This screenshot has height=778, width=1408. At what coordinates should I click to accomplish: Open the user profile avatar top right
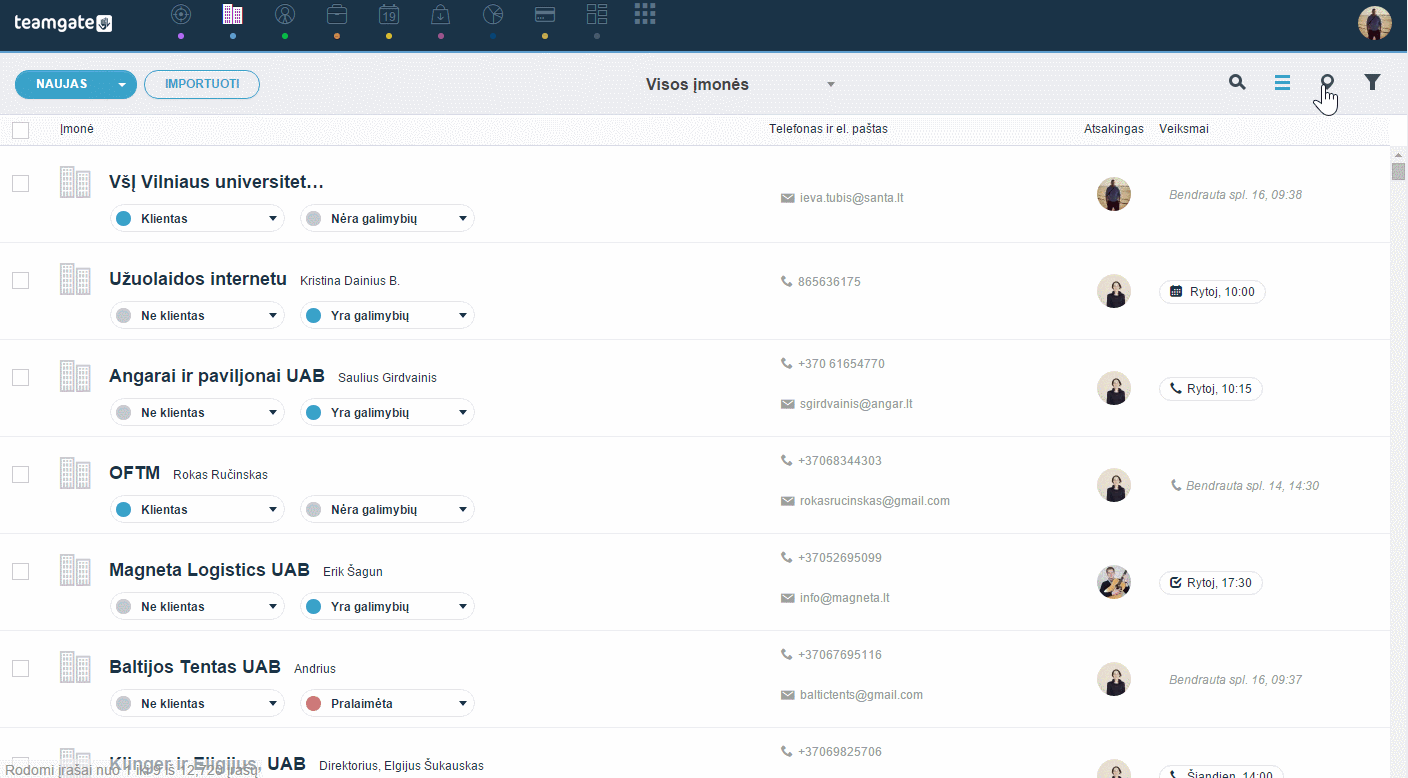point(1375,23)
